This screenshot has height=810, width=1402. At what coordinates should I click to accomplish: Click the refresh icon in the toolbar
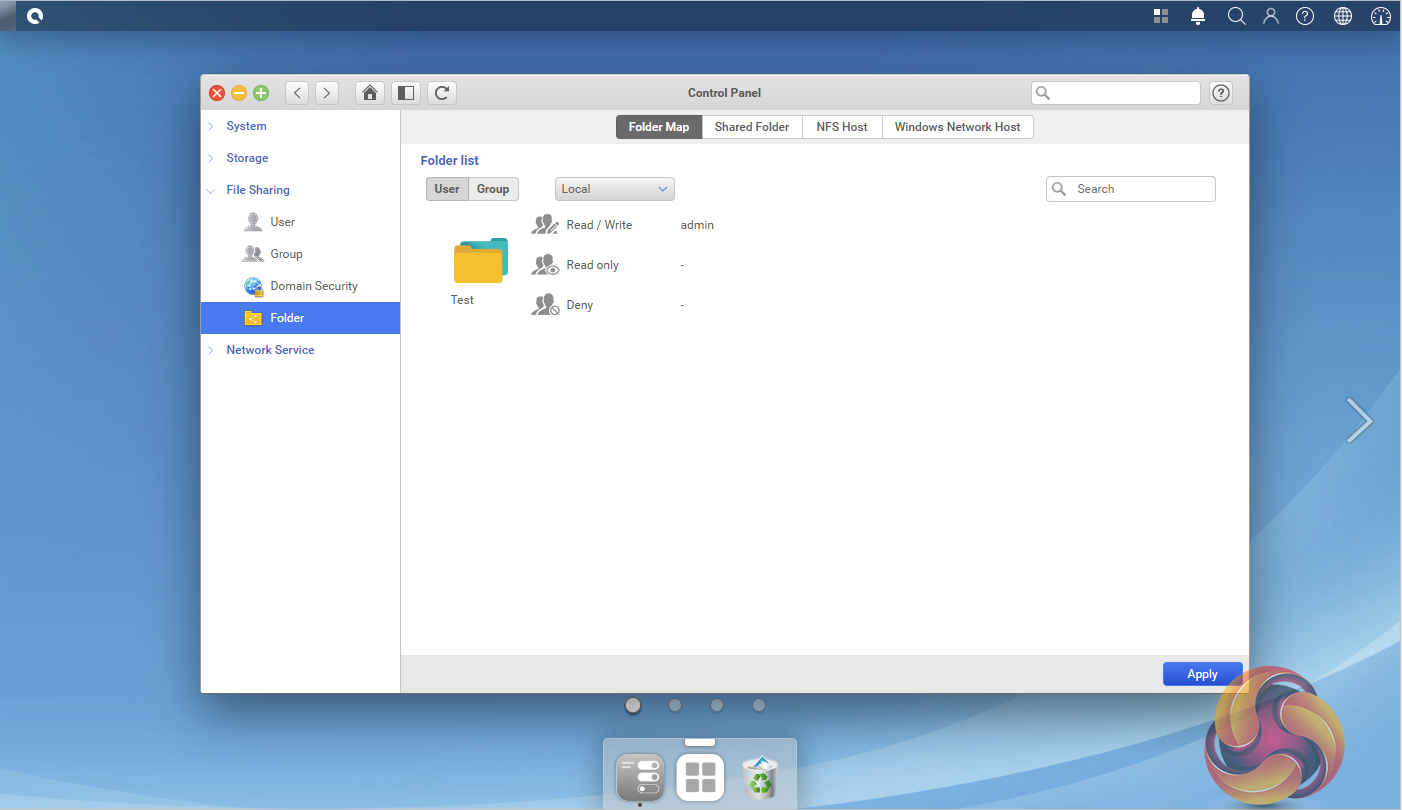[x=442, y=93]
